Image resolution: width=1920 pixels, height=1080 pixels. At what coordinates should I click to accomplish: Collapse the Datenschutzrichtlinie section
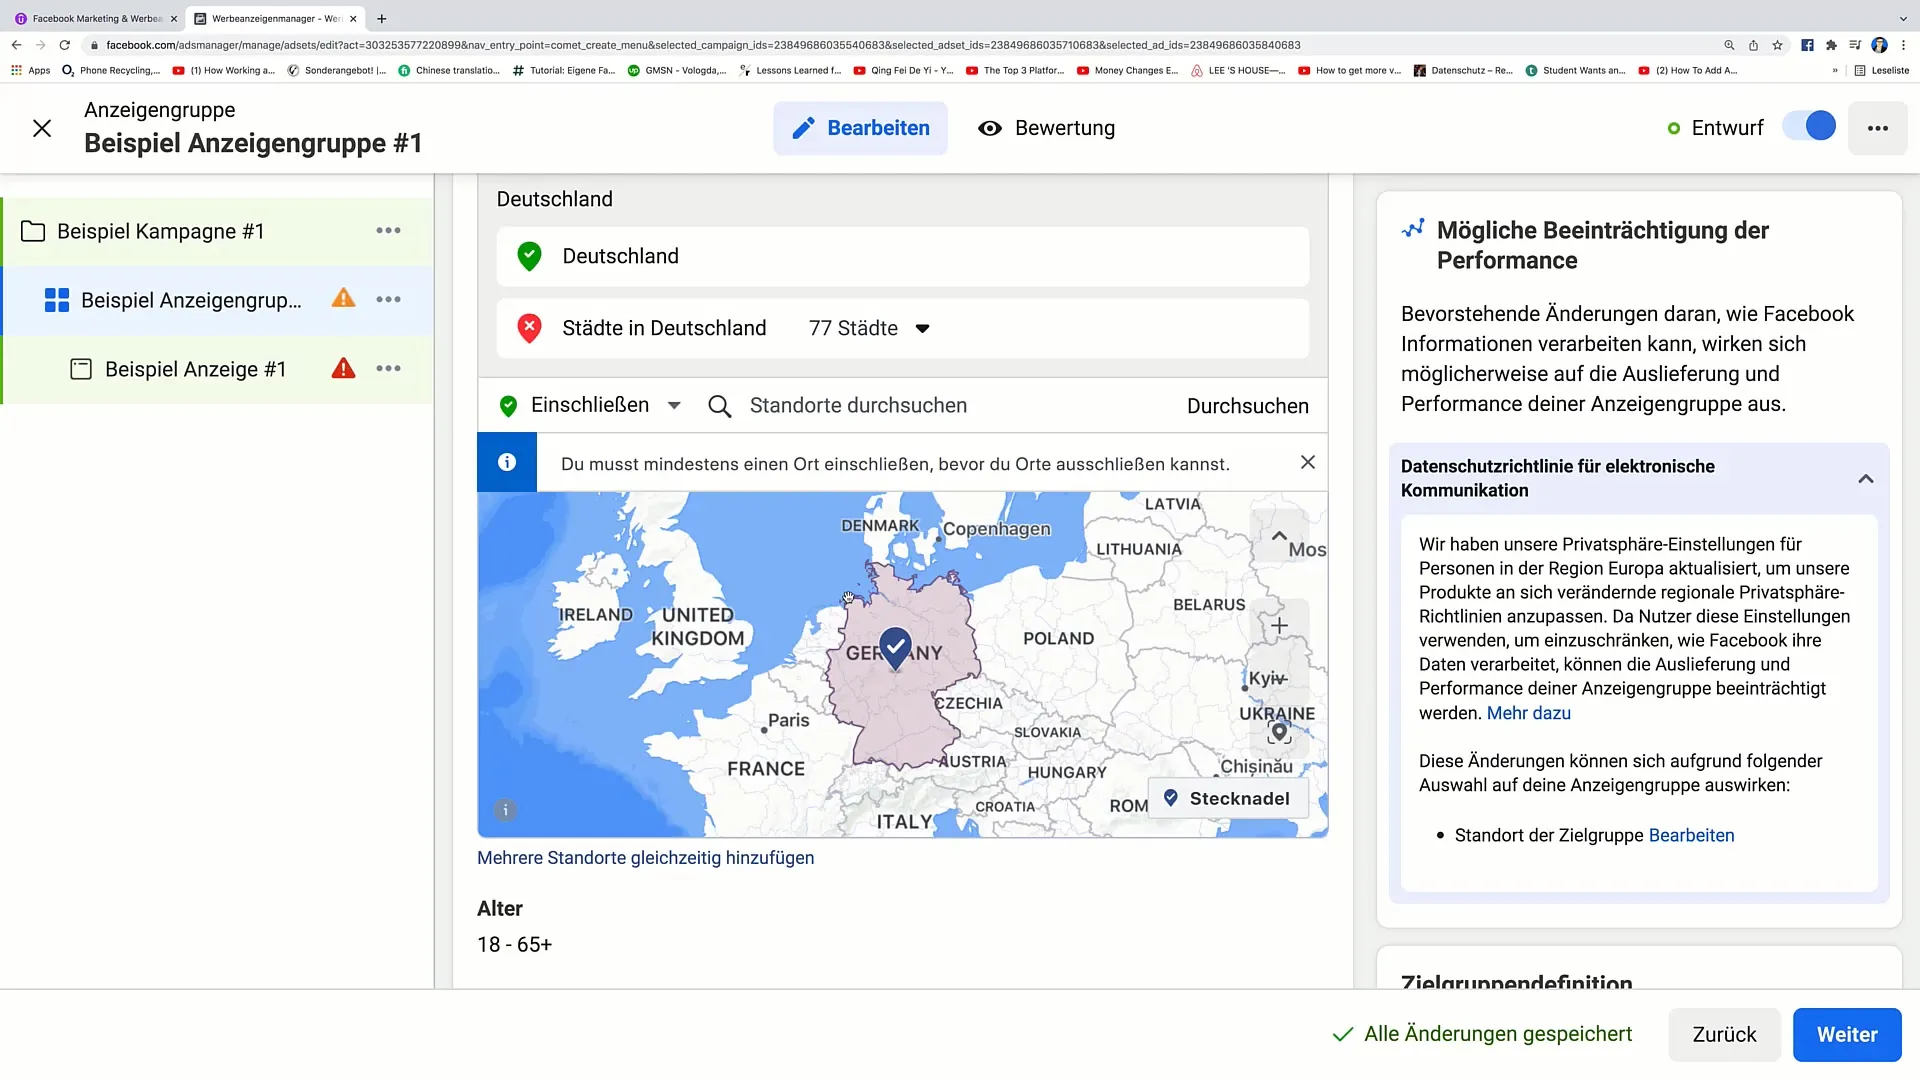[1865, 479]
